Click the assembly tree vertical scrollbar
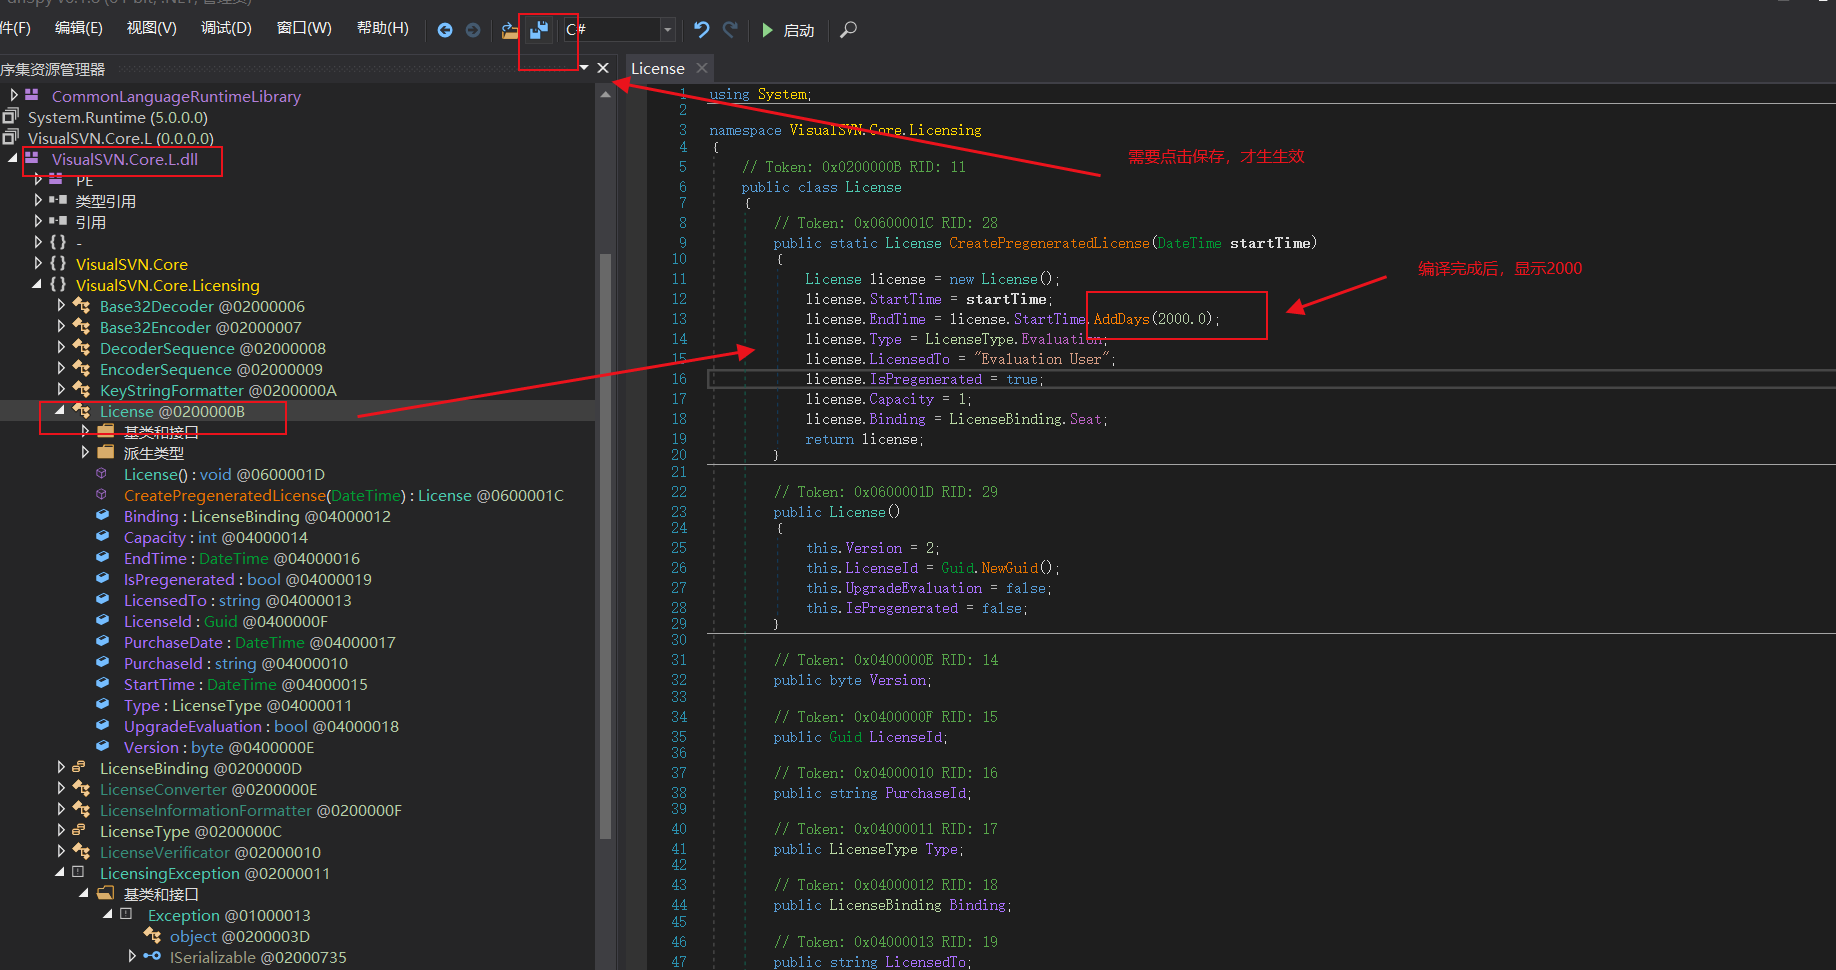The image size is (1836, 970). [604, 540]
